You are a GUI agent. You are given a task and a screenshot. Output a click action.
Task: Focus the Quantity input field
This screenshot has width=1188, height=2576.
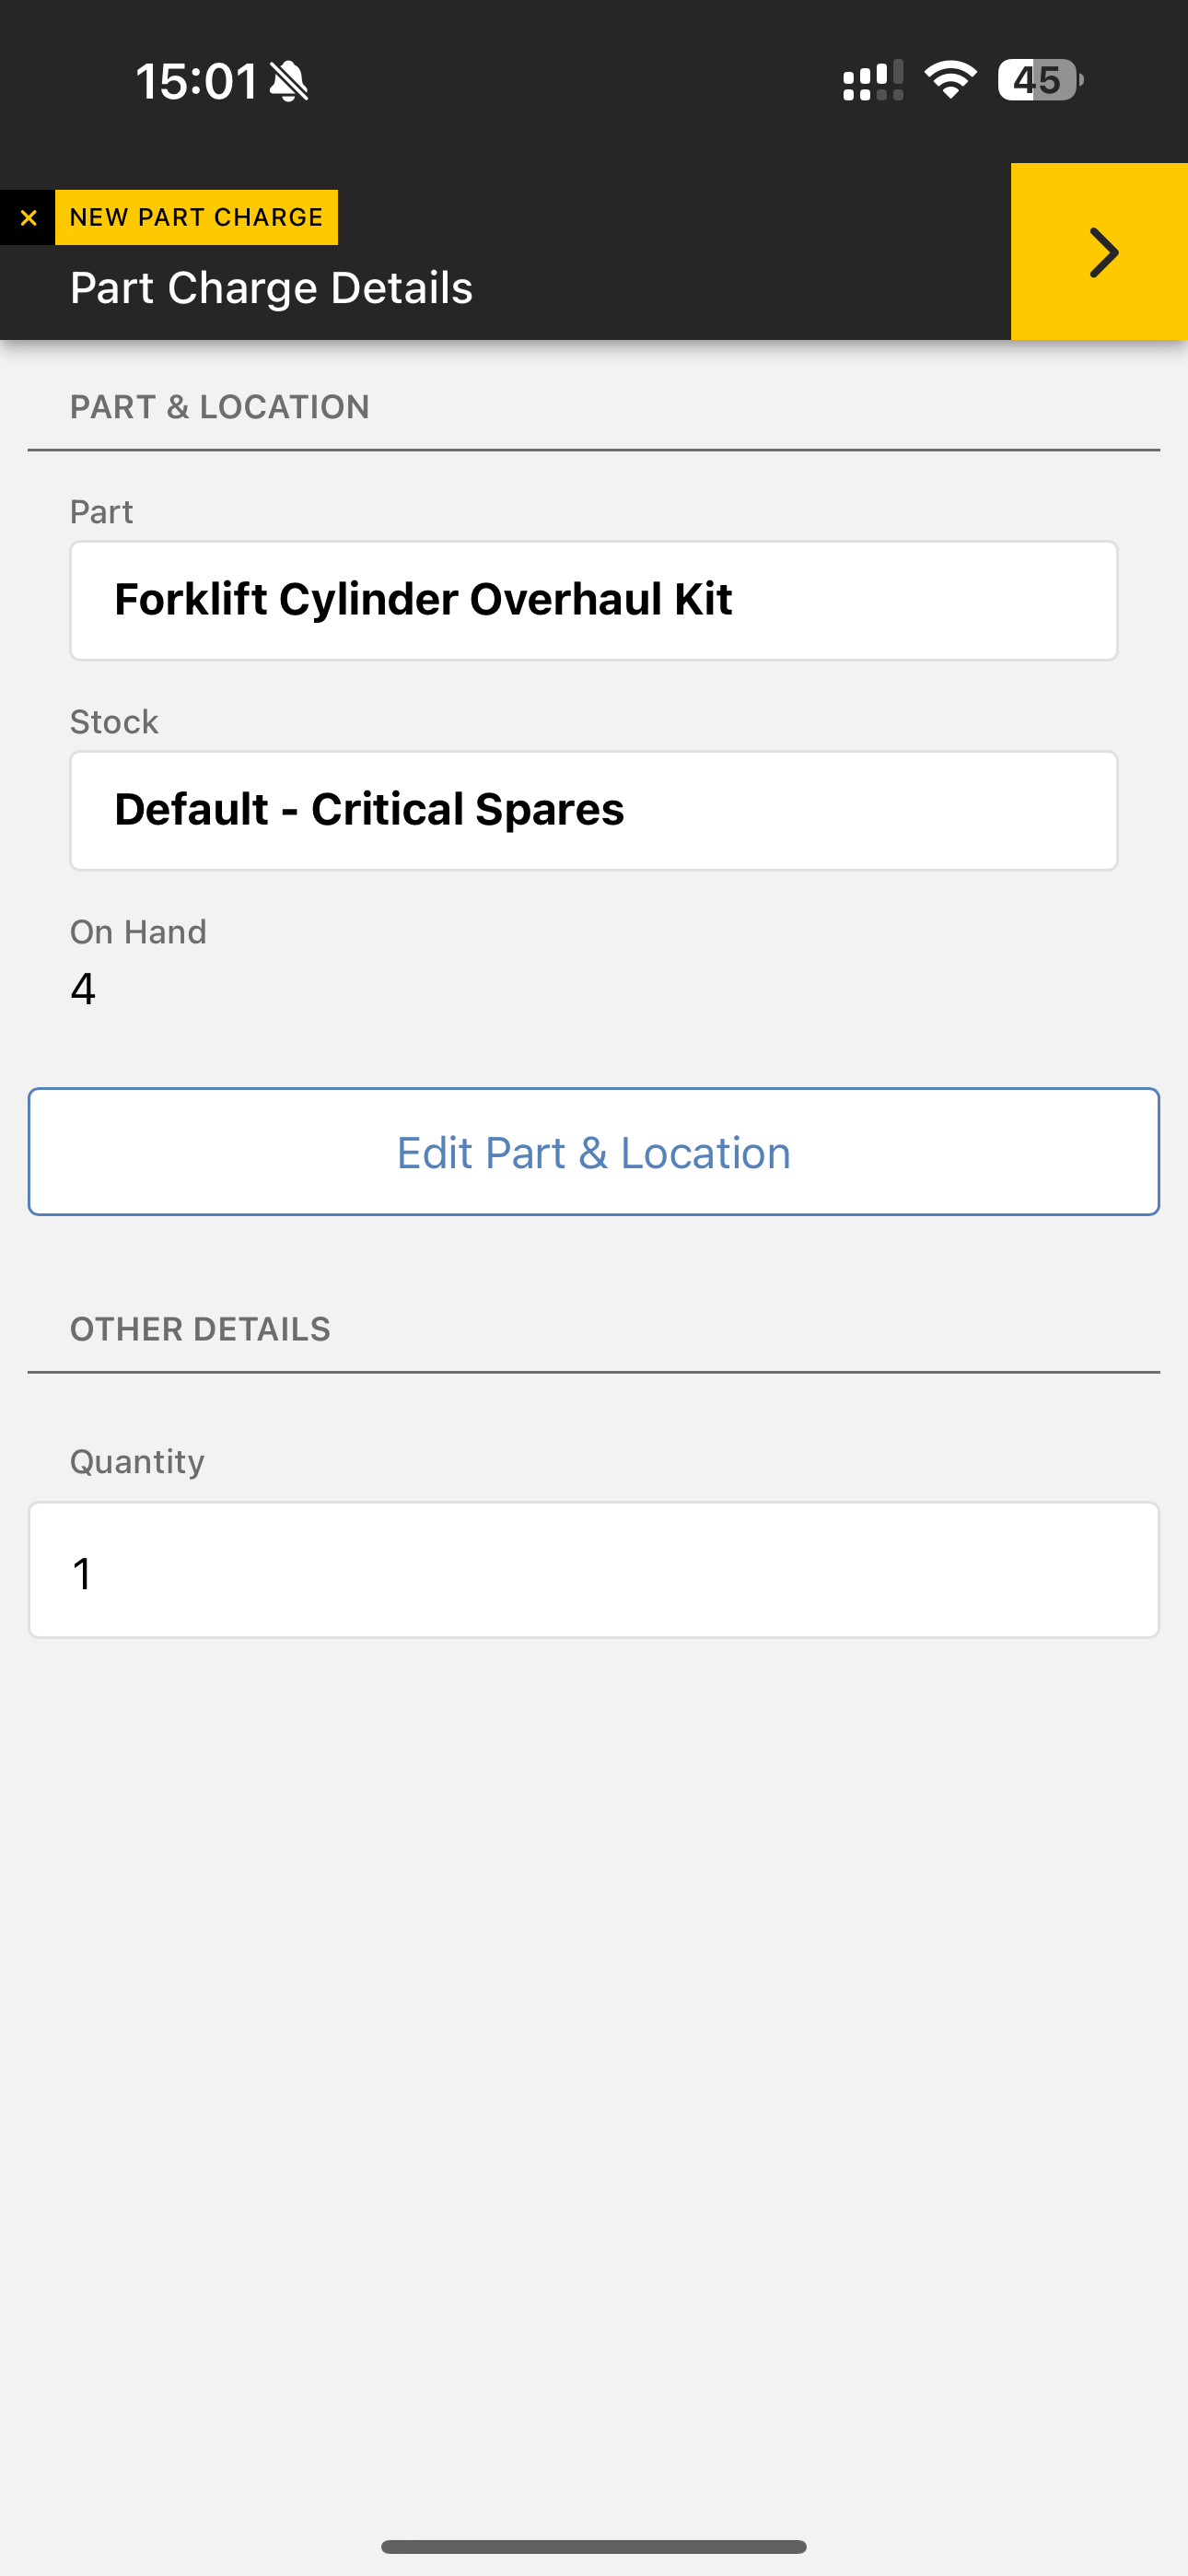[x=594, y=1570]
